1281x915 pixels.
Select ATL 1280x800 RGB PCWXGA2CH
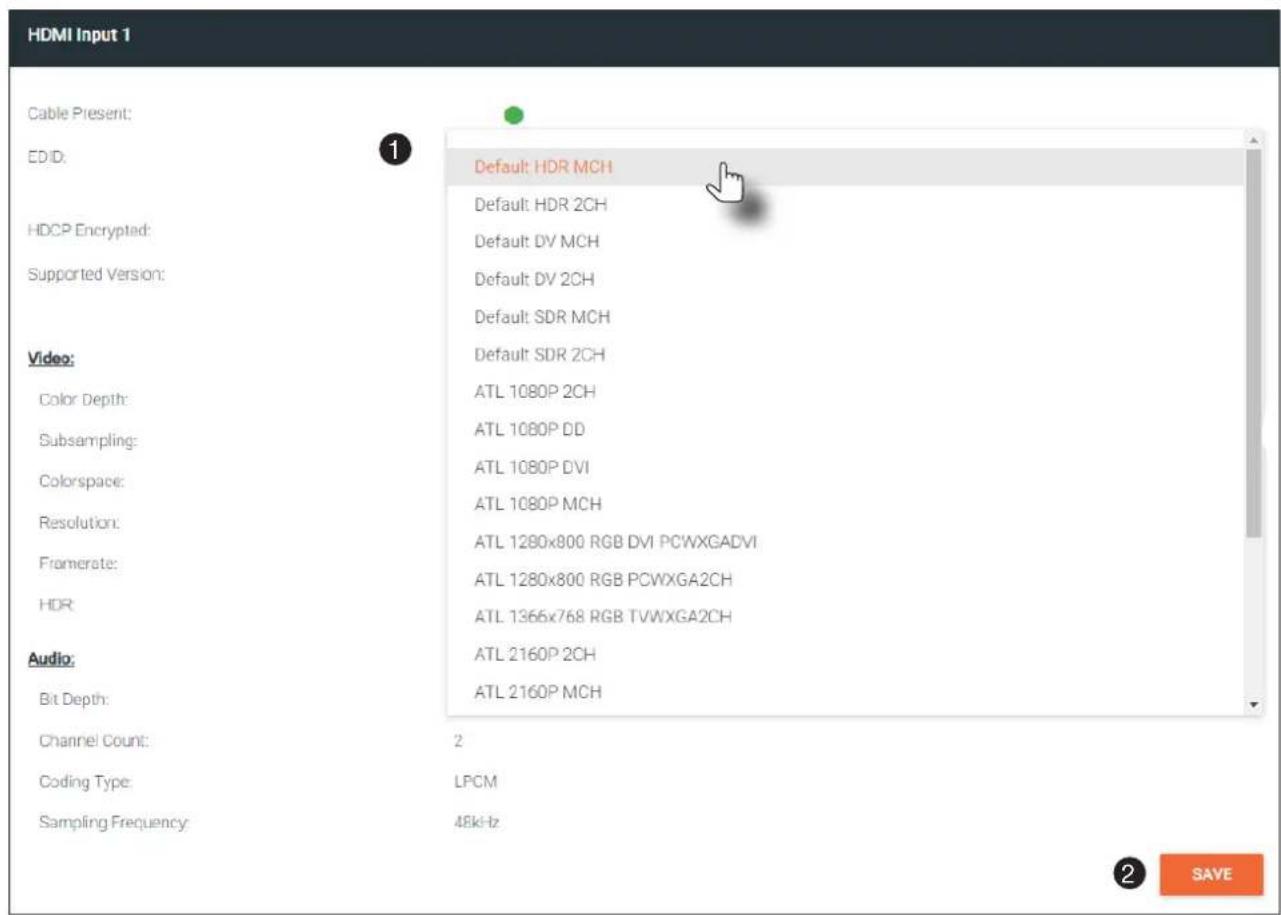[845, 579]
